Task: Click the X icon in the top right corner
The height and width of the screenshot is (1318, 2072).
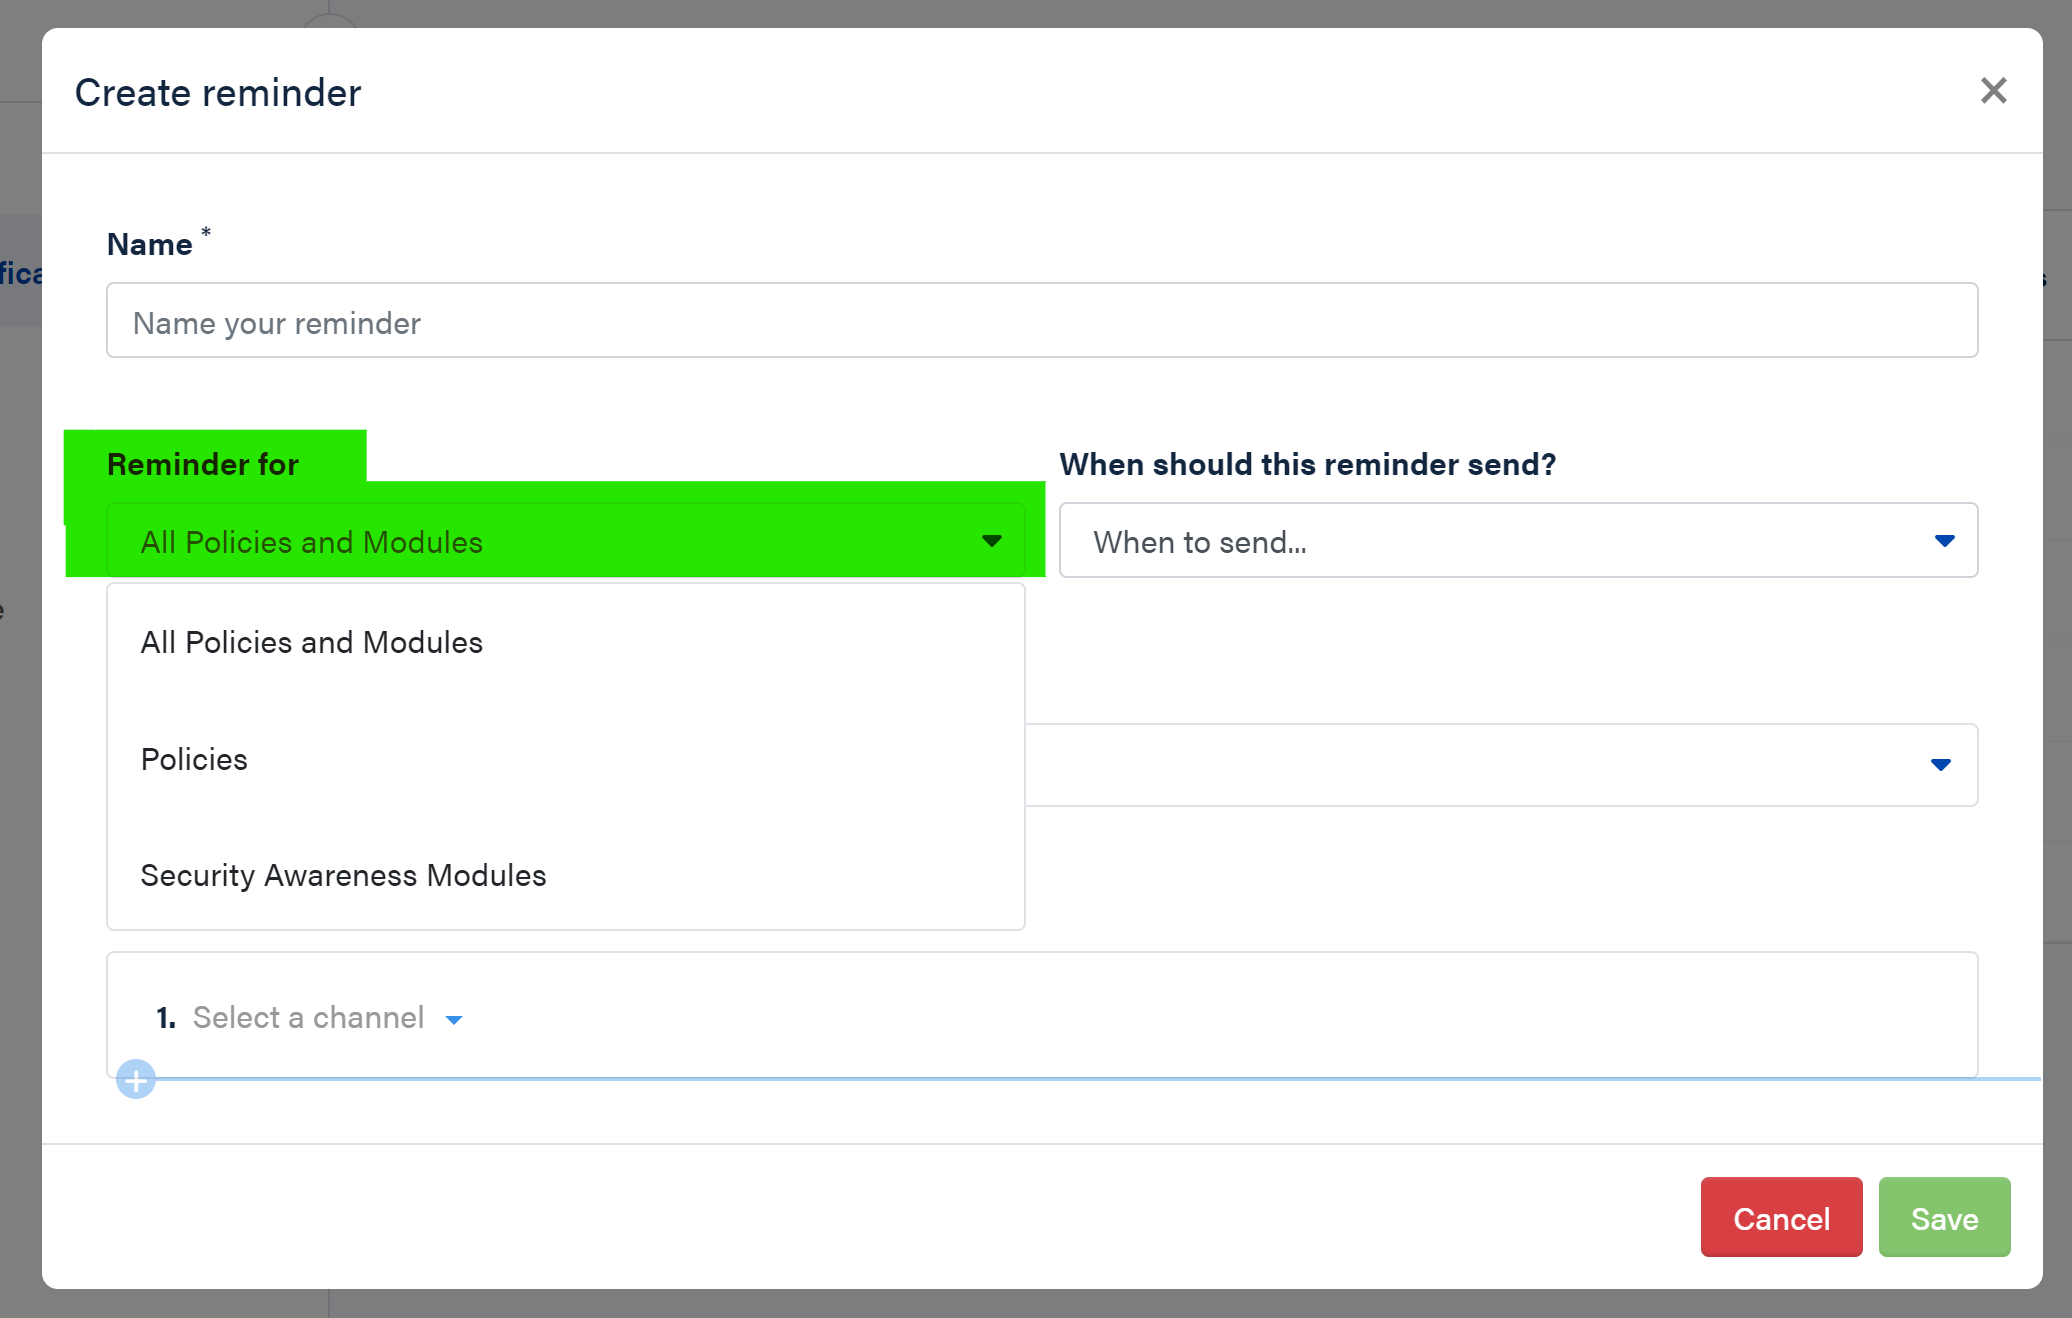Action: tap(1993, 90)
